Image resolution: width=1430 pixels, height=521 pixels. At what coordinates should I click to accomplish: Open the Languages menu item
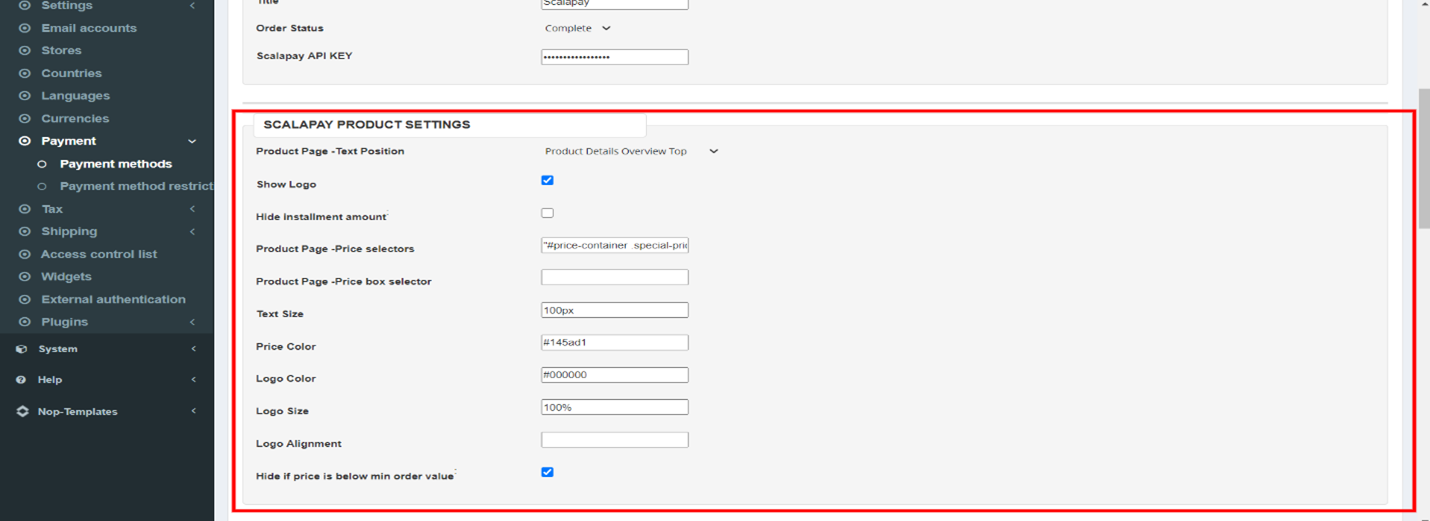tap(75, 96)
